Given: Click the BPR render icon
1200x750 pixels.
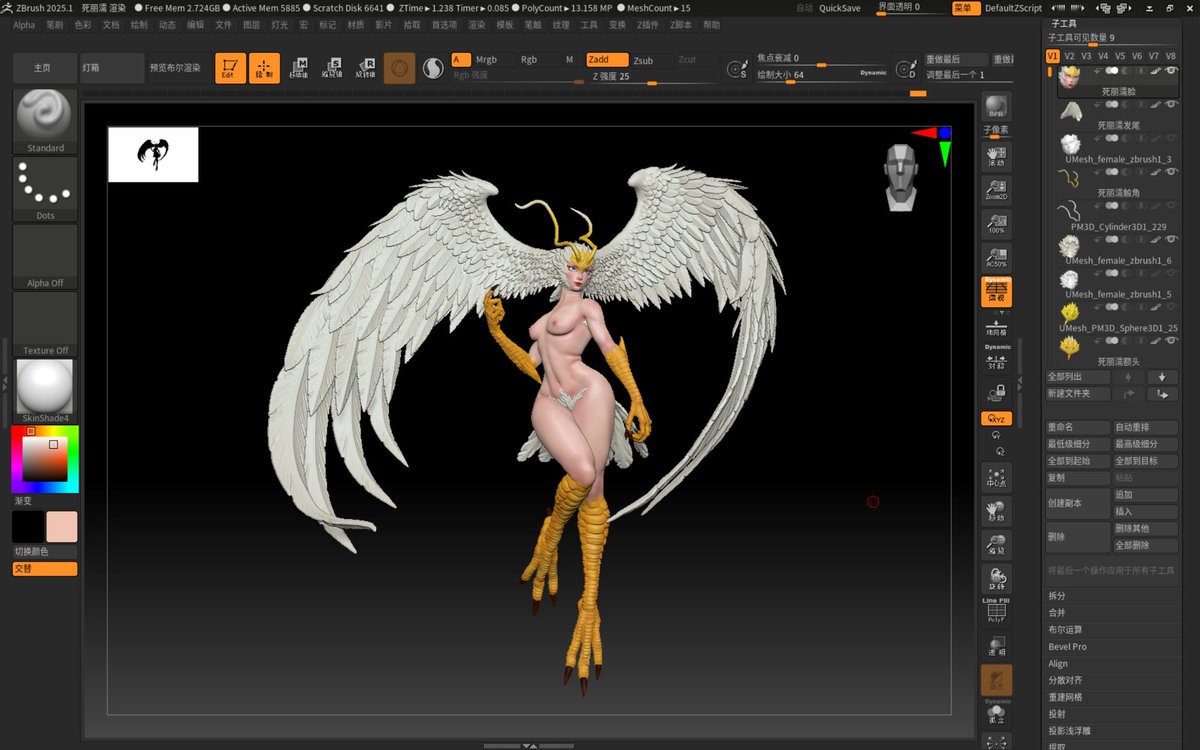Looking at the screenshot, I should [x=996, y=107].
